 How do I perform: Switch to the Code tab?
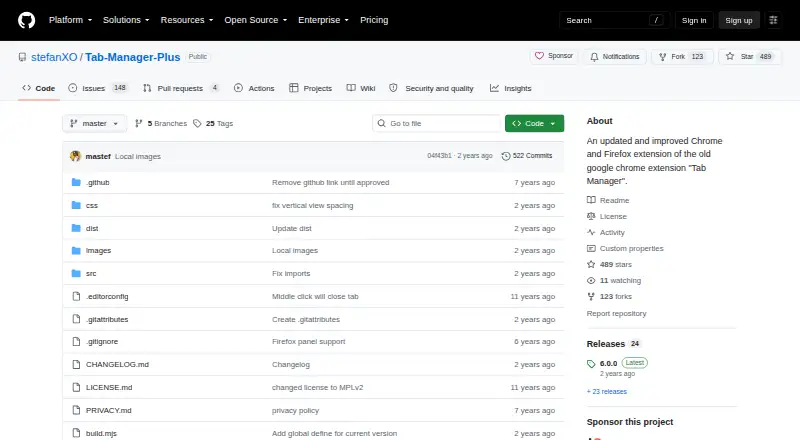click(39, 88)
